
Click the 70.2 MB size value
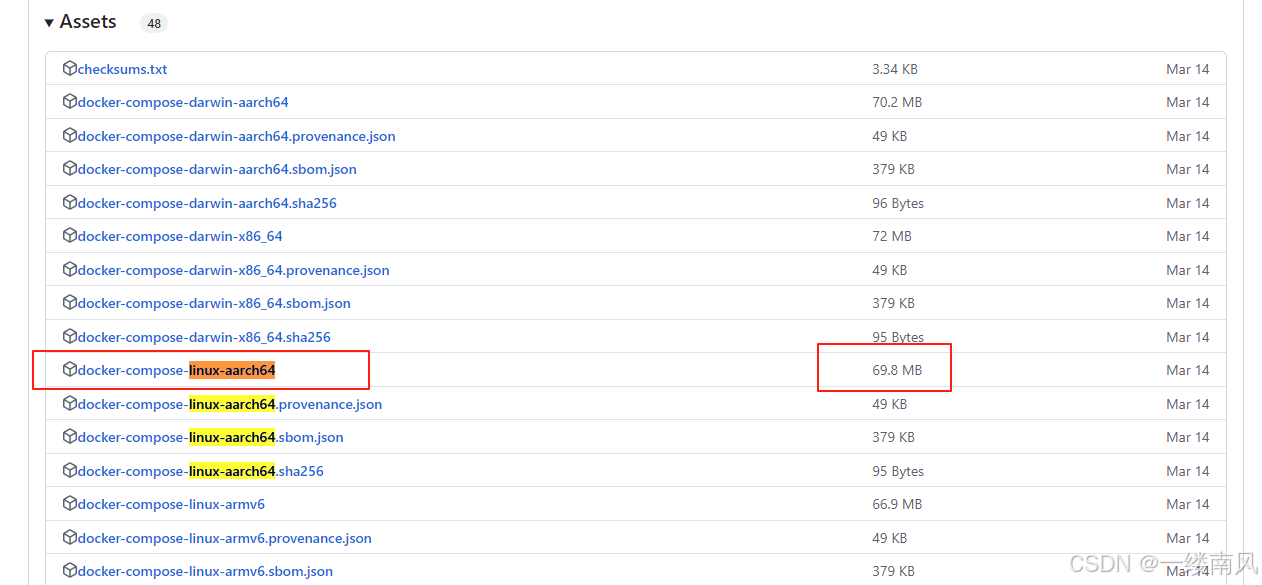(897, 102)
